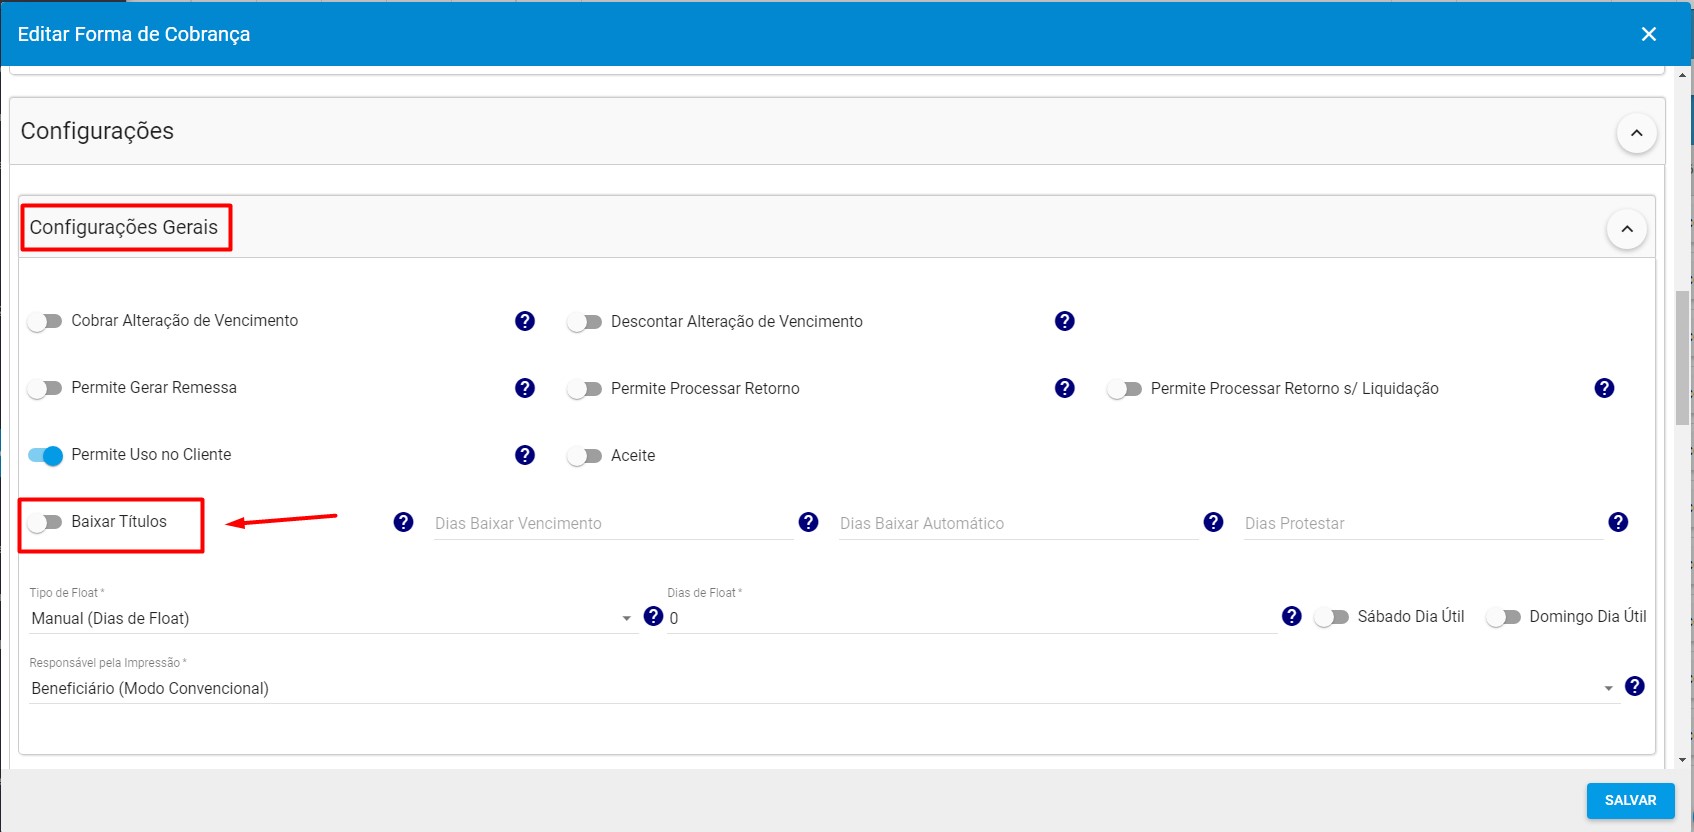Toggle Descontar Alteração de Vencimento switch
This screenshot has width=1694, height=832.
click(584, 322)
